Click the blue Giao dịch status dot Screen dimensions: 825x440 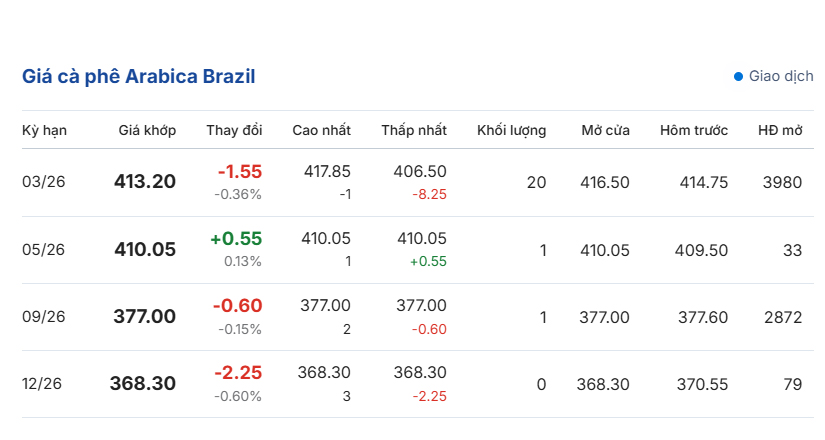click(x=738, y=76)
